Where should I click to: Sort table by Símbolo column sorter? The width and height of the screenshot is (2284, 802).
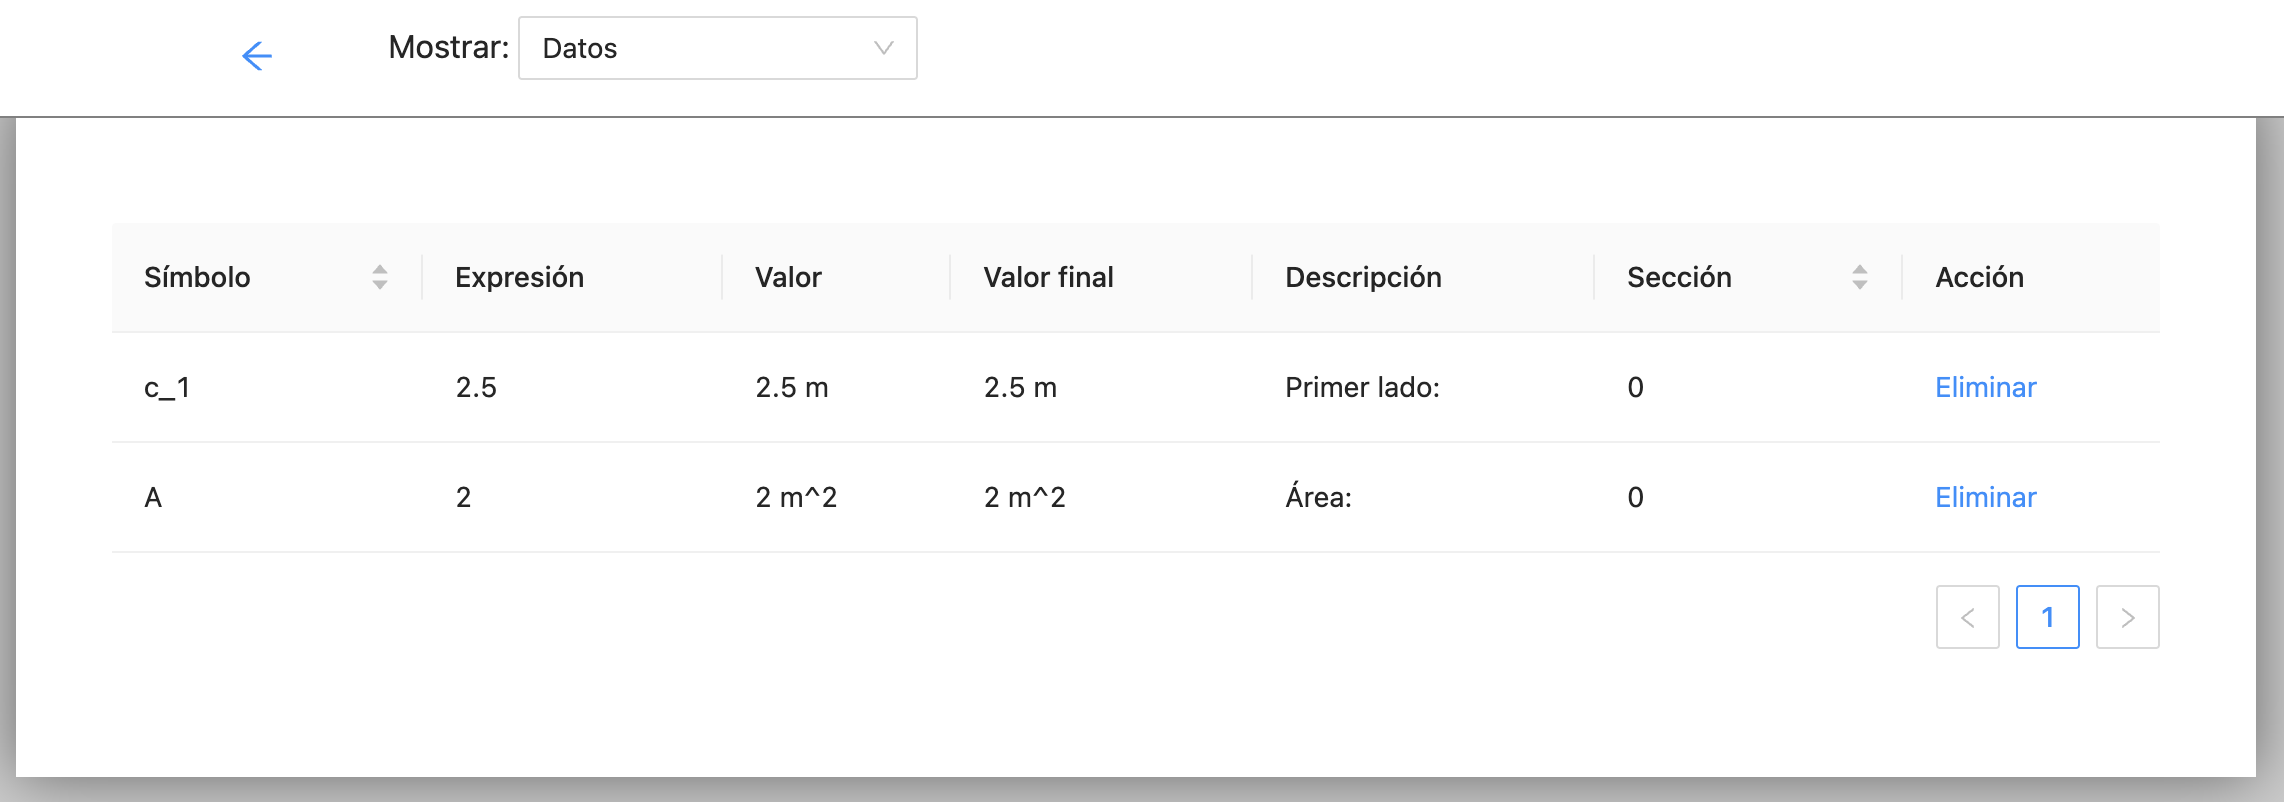[x=380, y=277]
